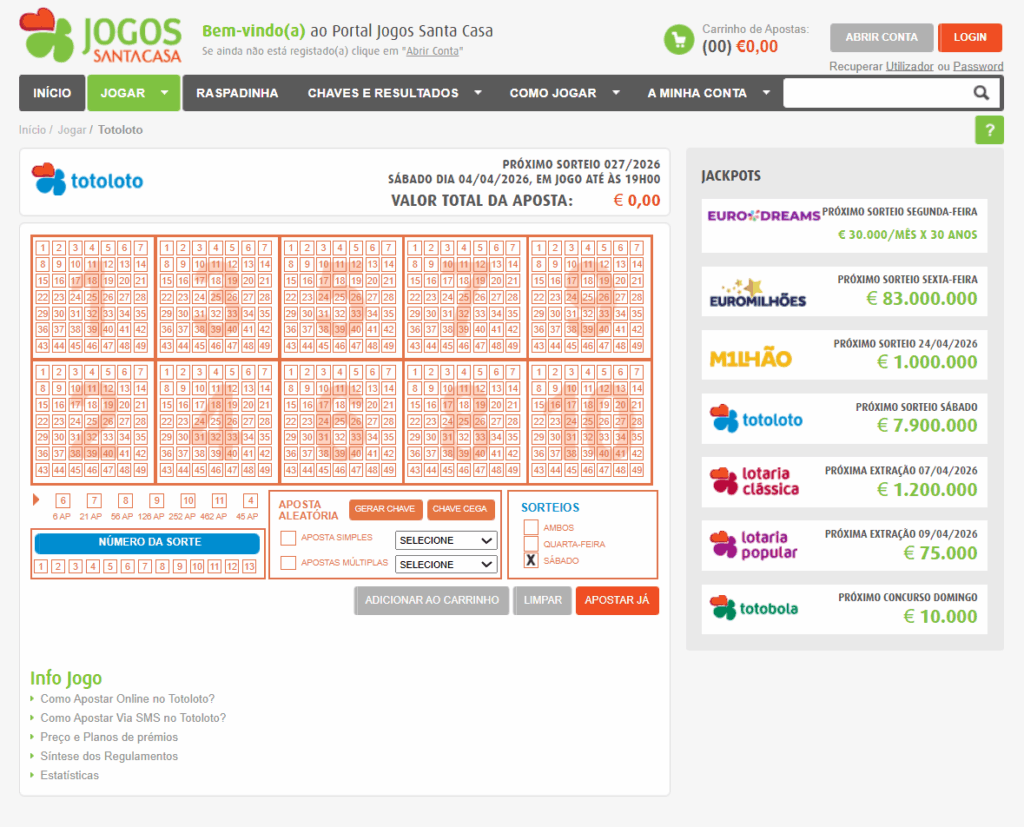Open SELECIONE dropdown for APOSTAS MÚLTIPLAS
This screenshot has width=1024, height=827.
pyautogui.click(x=445, y=564)
